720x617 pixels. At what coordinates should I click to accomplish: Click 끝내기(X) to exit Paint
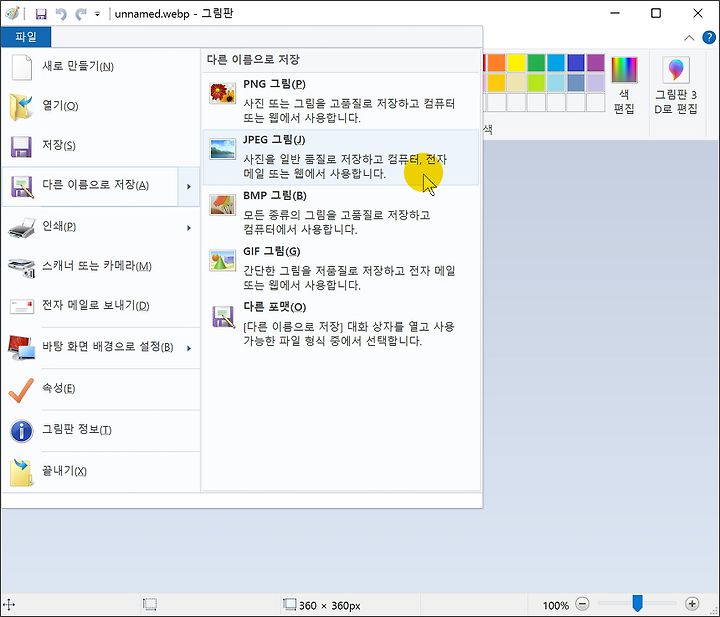coord(101,472)
